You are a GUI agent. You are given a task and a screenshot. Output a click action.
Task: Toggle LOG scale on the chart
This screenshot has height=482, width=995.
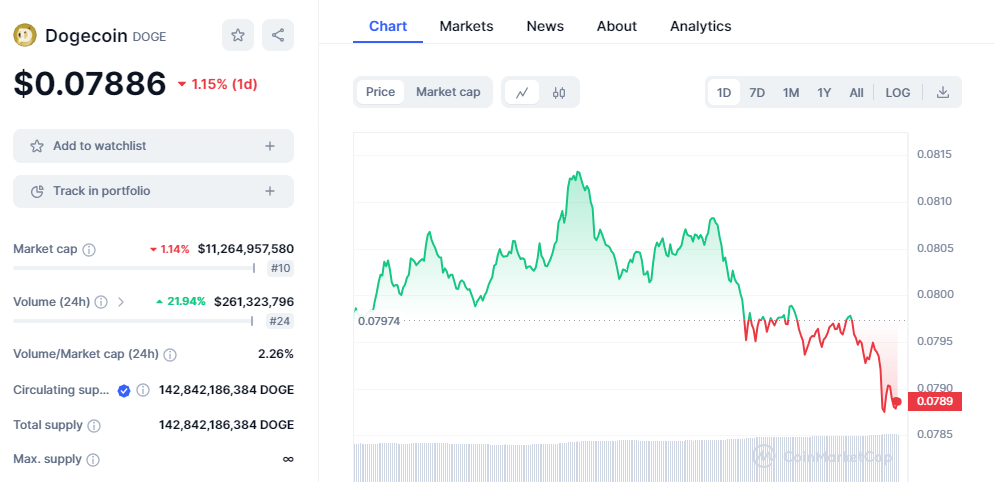coord(897,93)
